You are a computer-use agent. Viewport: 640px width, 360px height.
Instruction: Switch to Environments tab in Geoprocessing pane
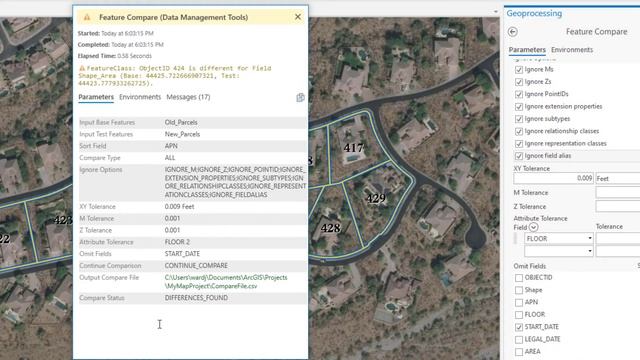pyautogui.click(x=572, y=50)
